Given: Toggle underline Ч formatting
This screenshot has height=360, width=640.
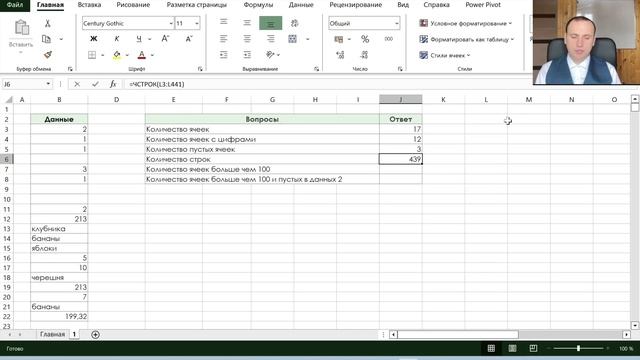Looking at the screenshot, I should 139,39.
